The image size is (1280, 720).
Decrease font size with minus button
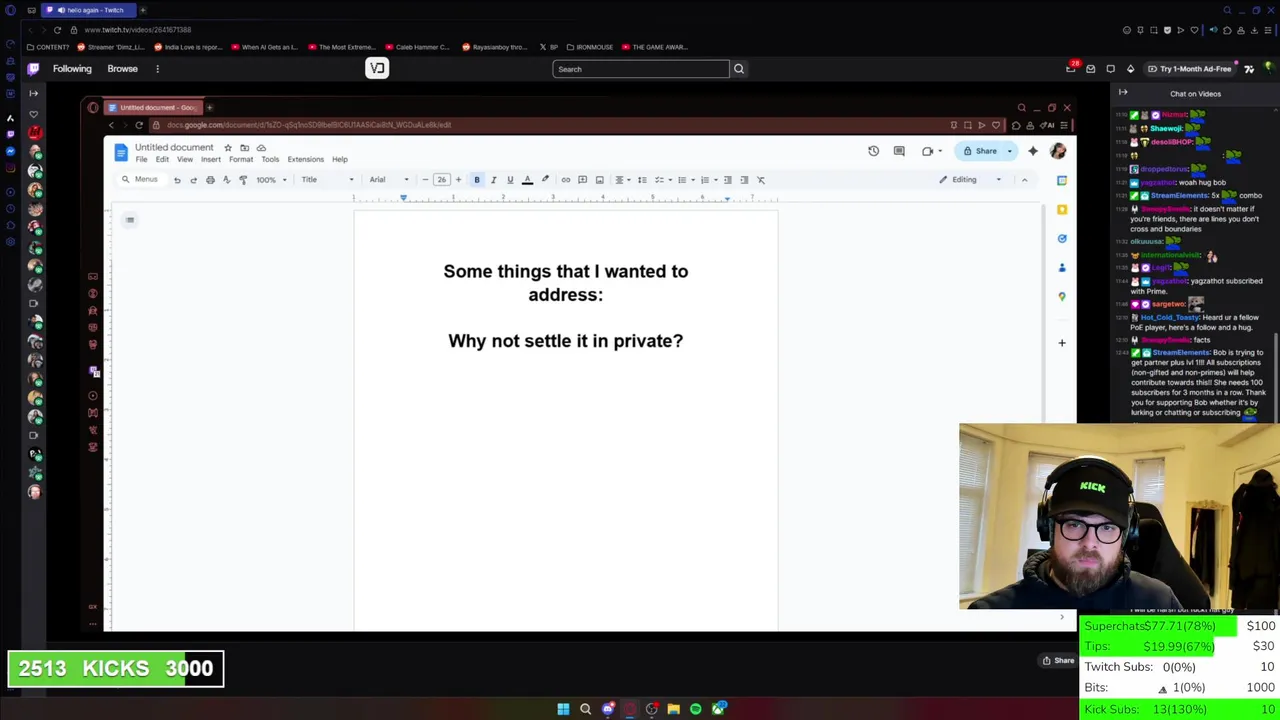[425, 180]
